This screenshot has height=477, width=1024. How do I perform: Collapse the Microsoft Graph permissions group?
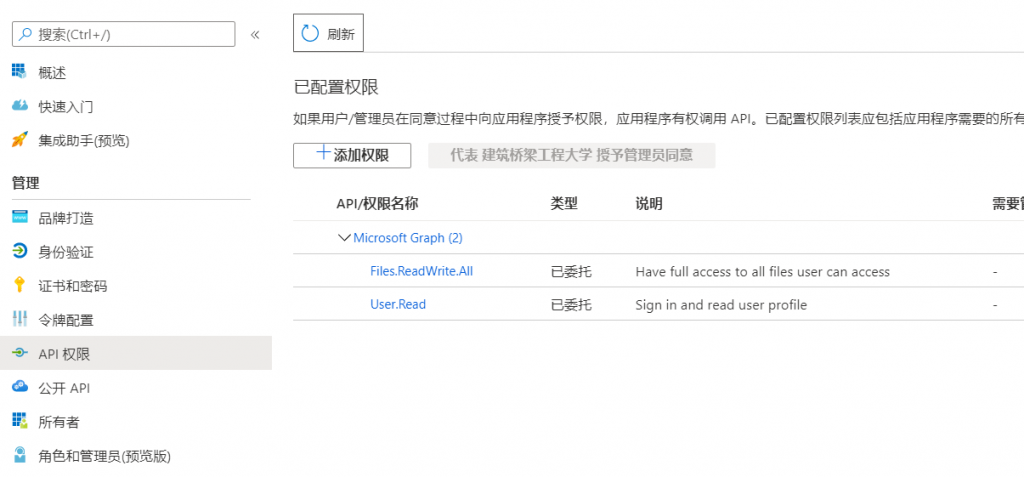point(345,238)
